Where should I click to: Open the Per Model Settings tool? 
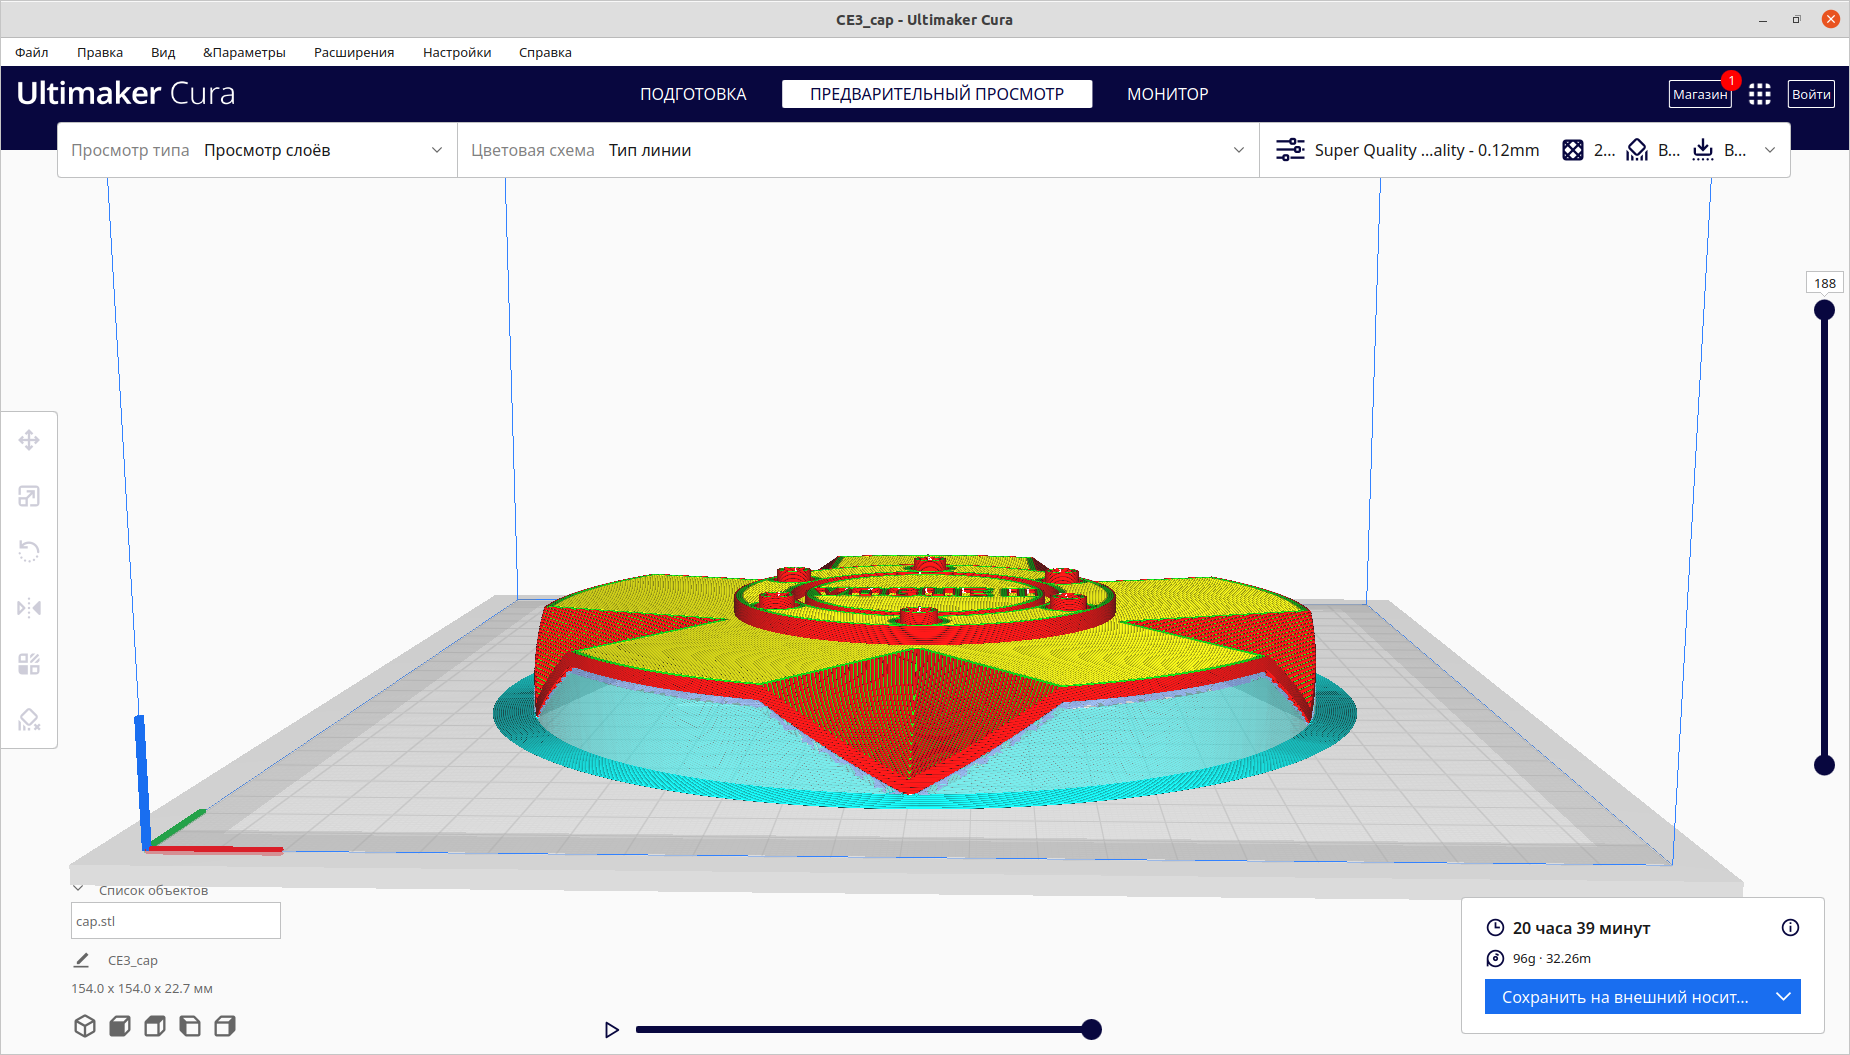[x=29, y=664]
